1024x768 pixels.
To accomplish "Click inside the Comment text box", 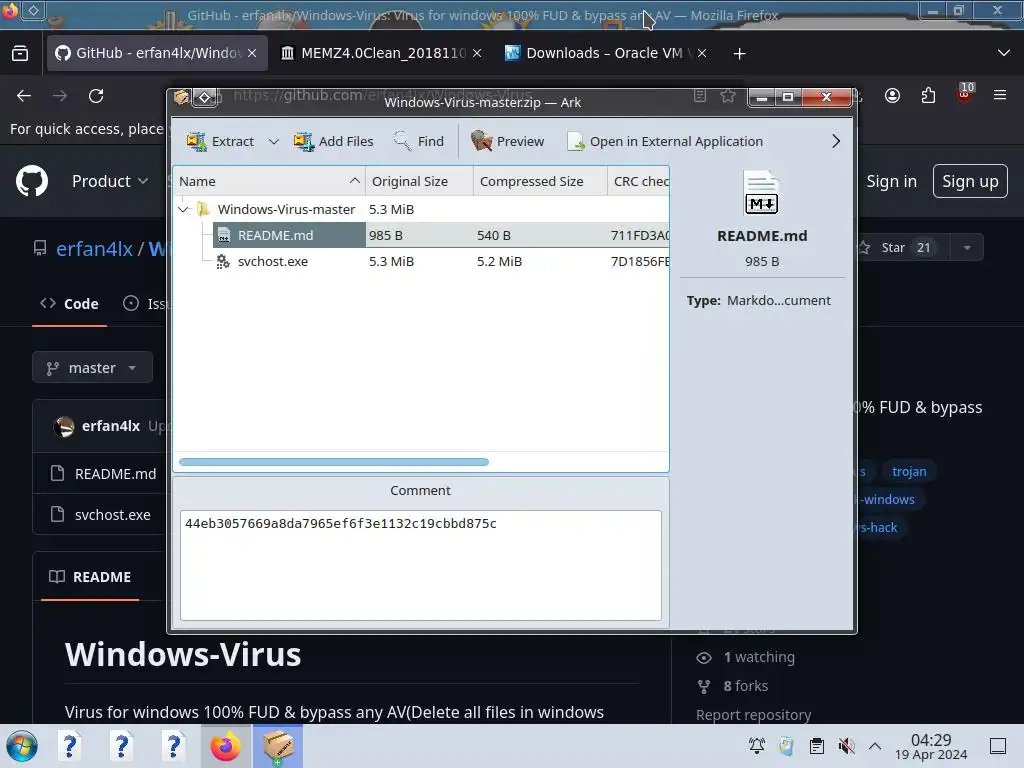I will coord(421,566).
